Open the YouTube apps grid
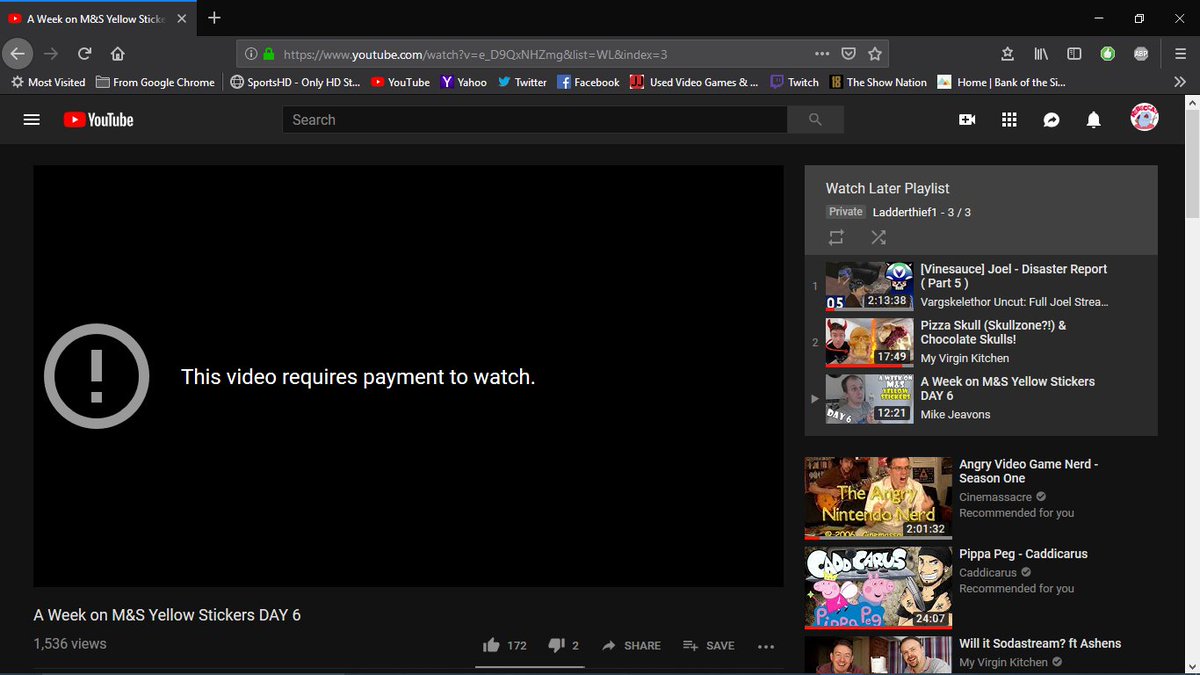Viewport: 1200px width, 675px height. [x=1009, y=120]
